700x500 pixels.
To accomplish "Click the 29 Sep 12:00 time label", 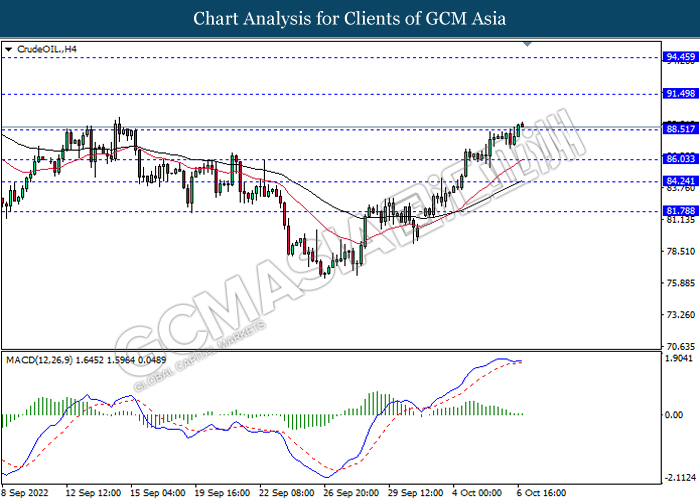I will pyautogui.click(x=416, y=493).
